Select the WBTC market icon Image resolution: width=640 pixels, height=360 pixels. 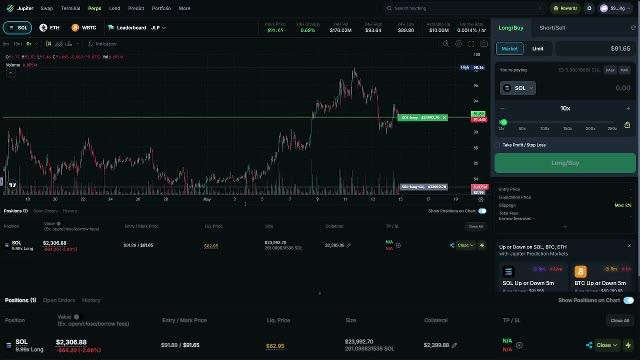[75, 28]
